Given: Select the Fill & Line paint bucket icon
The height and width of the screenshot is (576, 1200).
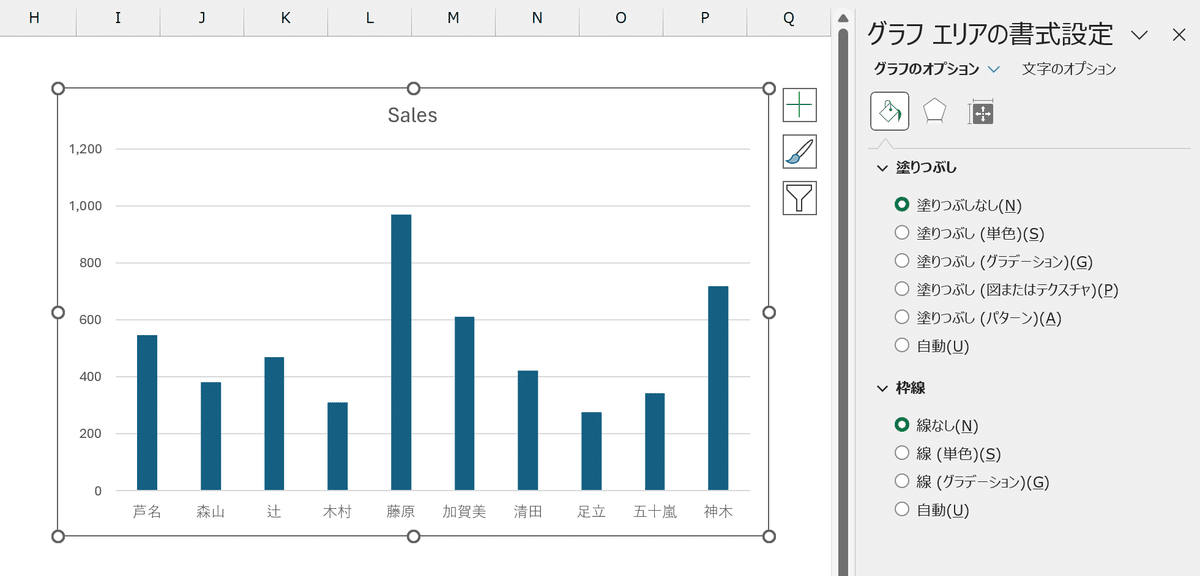Looking at the screenshot, I should (x=889, y=112).
